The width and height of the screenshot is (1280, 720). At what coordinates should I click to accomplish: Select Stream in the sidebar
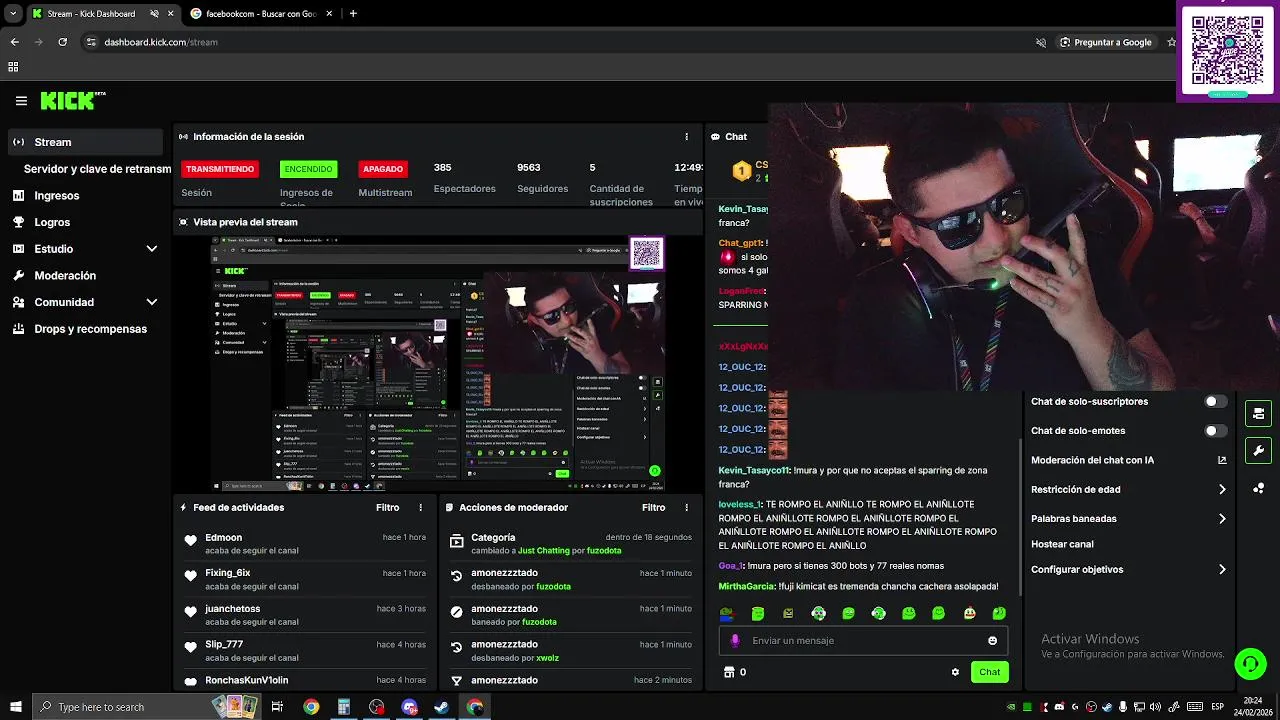85,142
